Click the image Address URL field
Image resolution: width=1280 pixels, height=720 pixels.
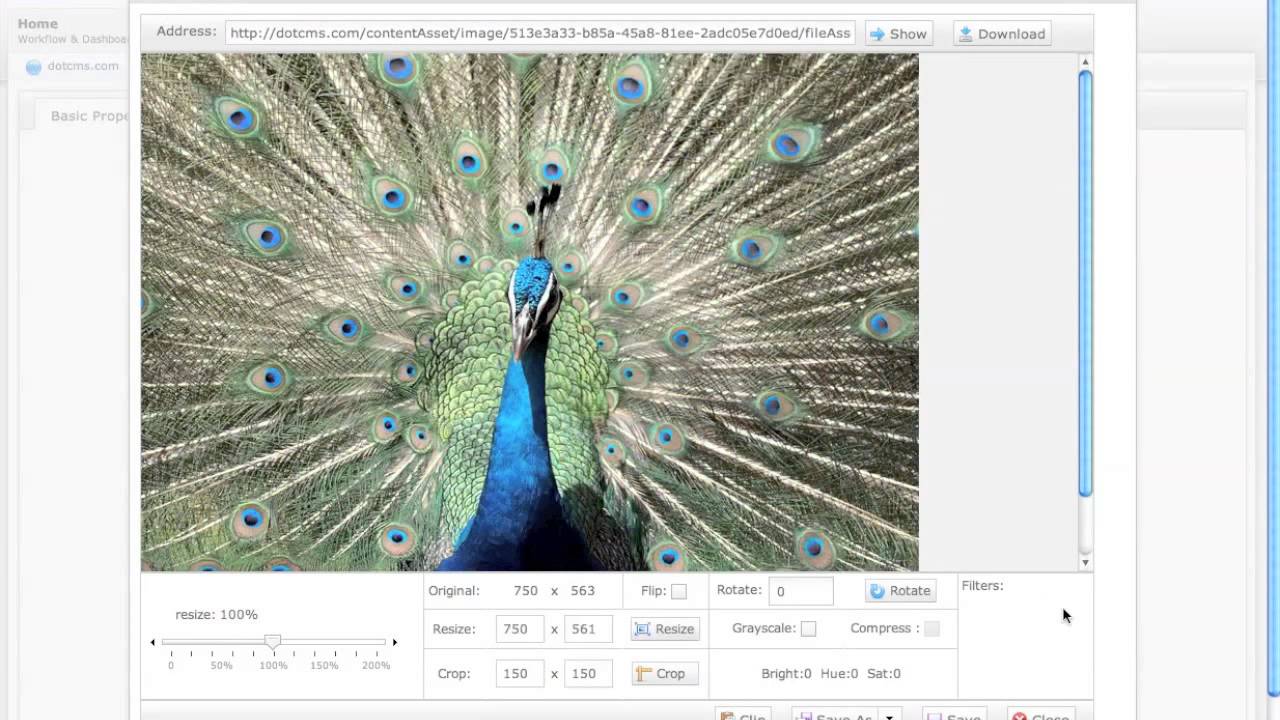[x=540, y=33]
